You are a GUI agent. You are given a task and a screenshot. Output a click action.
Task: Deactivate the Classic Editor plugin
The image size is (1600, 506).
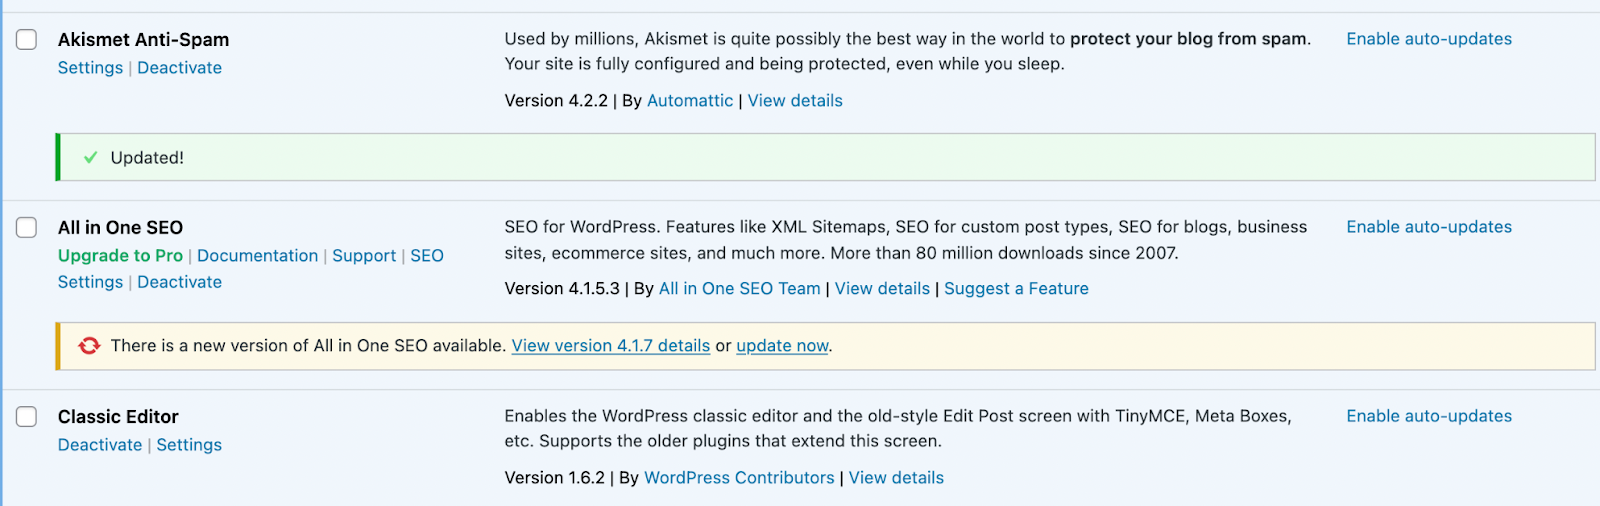[x=100, y=445]
